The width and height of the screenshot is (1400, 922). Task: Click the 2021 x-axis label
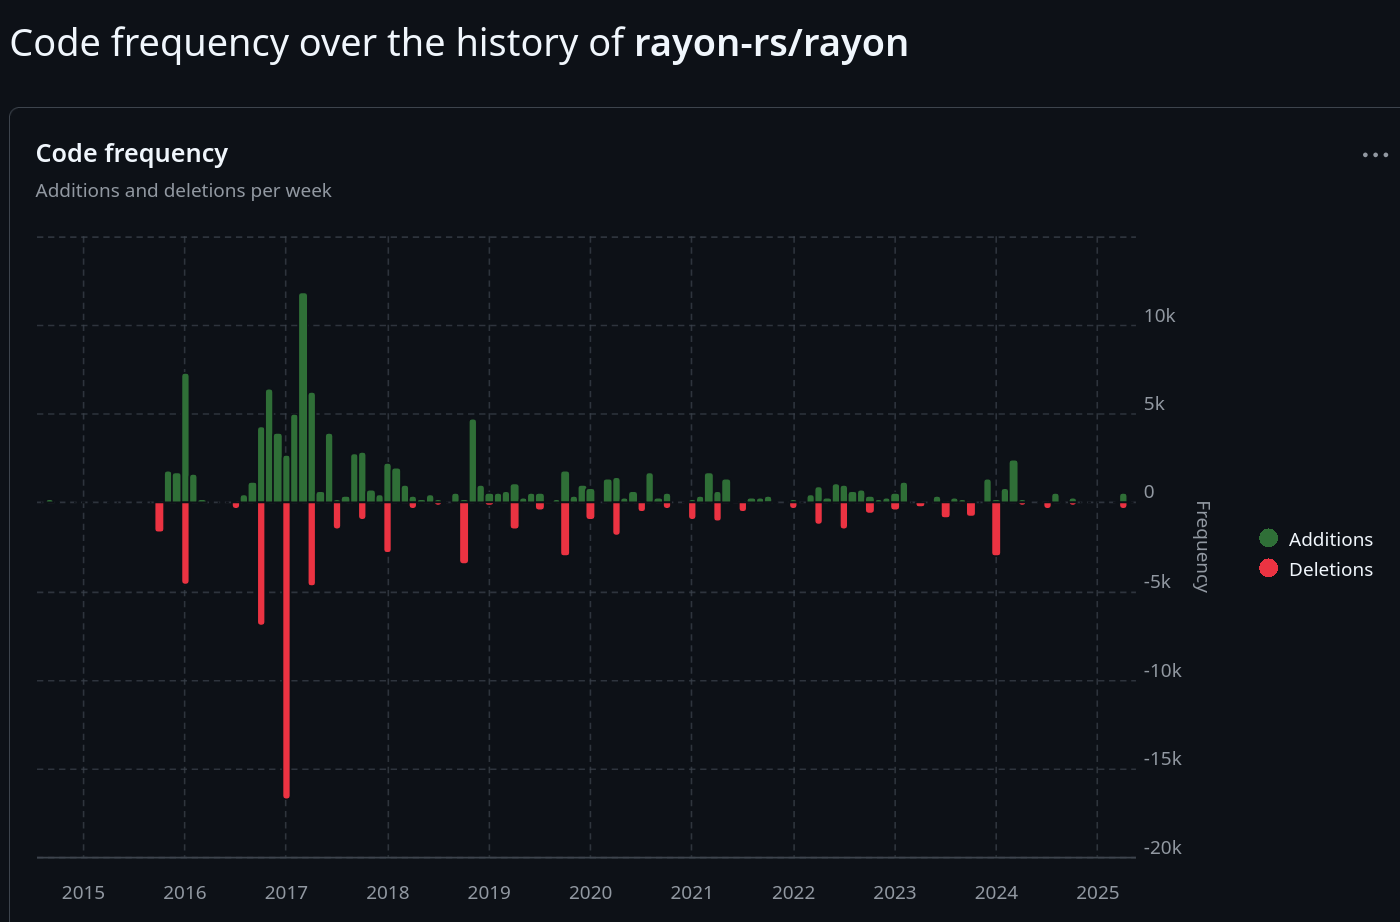click(692, 892)
